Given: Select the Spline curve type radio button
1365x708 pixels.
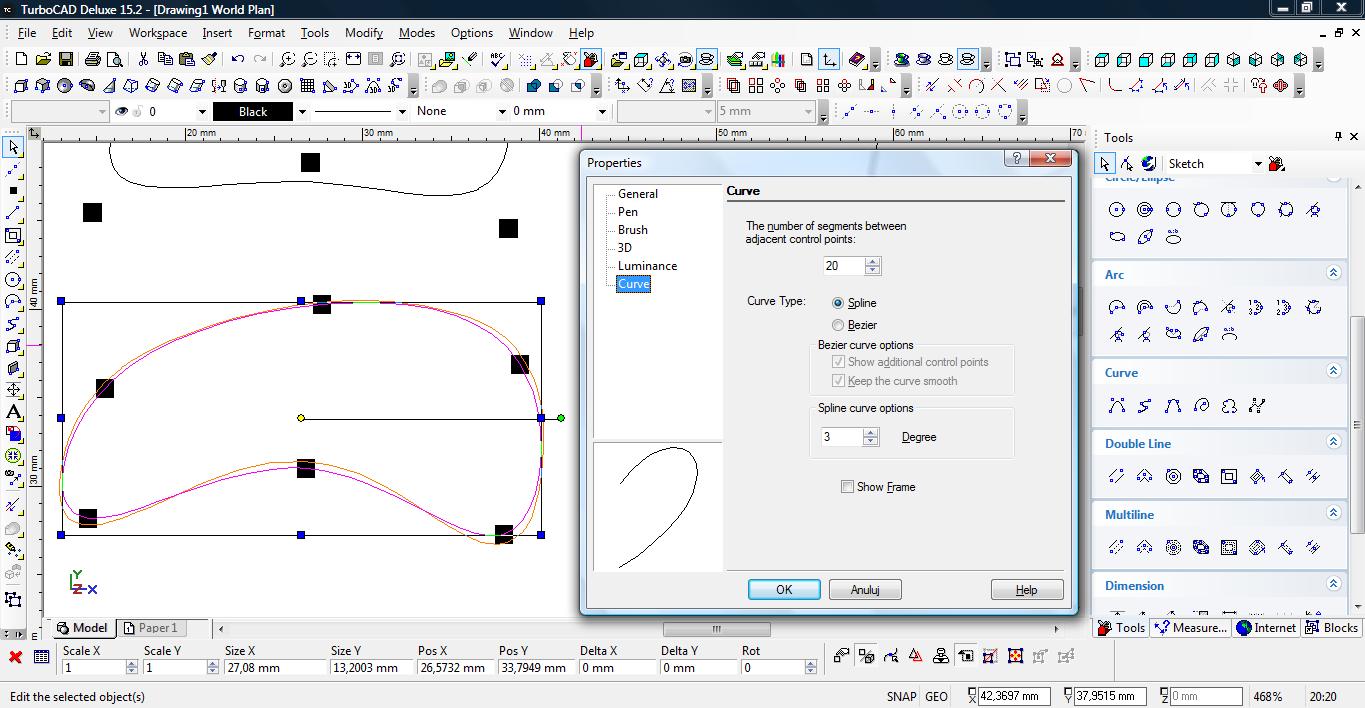Looking at the screenshot, I should (838, 303).
